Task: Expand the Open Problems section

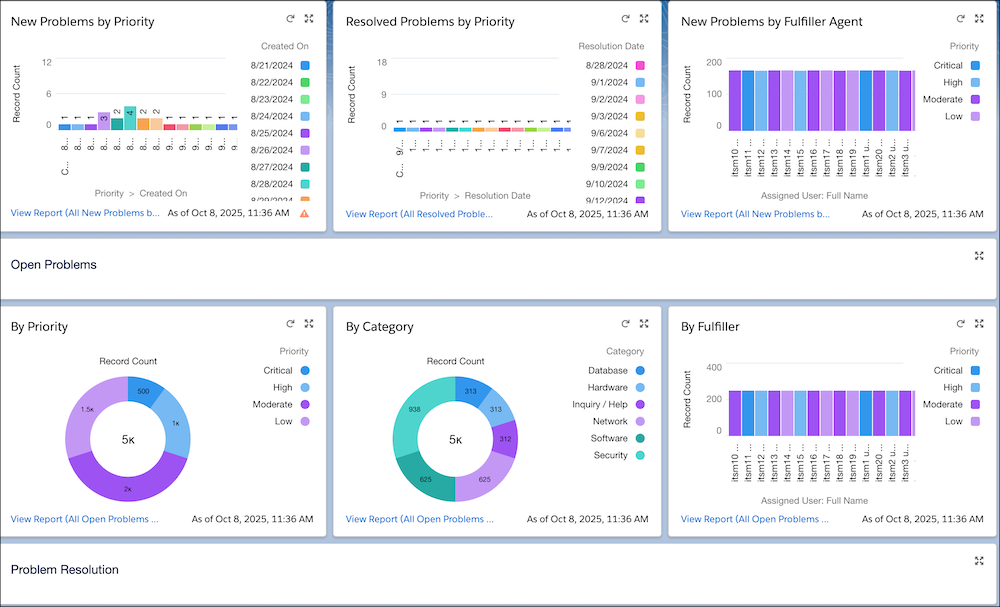Action: 979,256
